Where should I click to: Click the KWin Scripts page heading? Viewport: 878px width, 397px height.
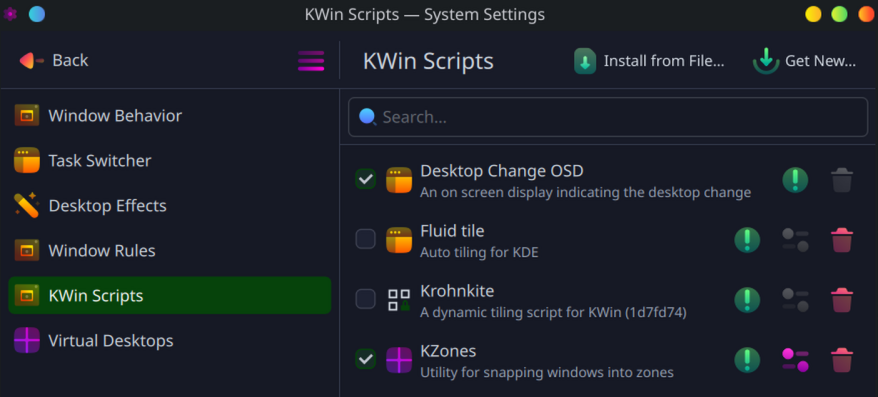(428, 61)
